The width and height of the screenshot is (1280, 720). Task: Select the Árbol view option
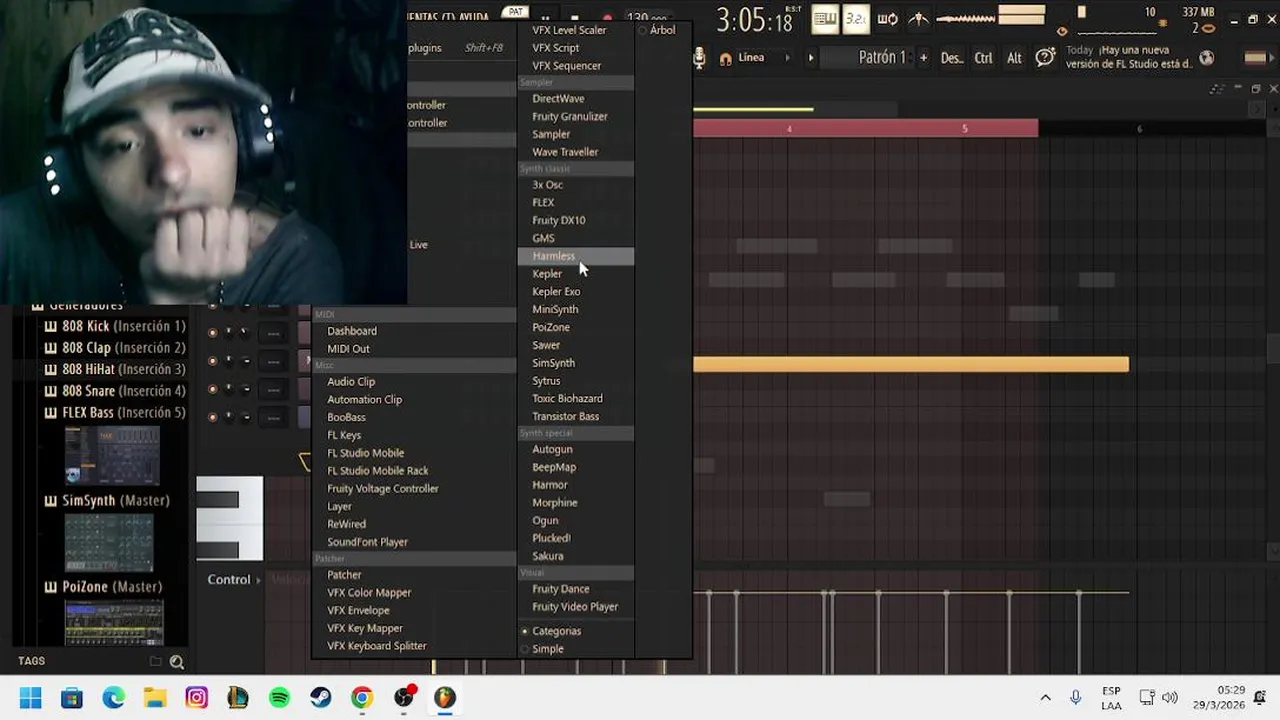(x=663, y=30)
